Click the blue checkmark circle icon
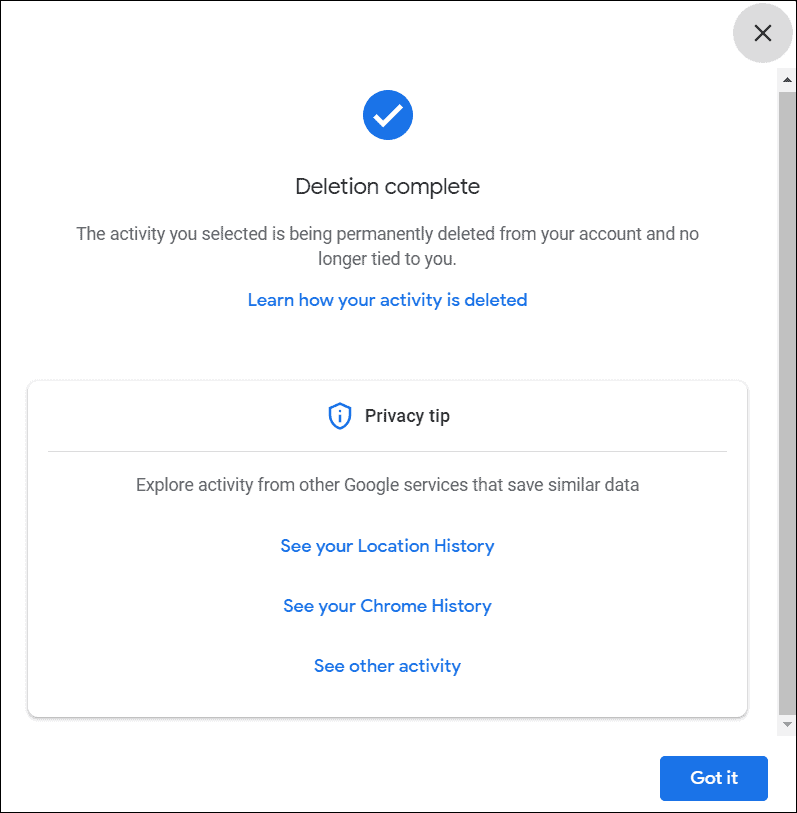The height and width of the screenshot is (813, 797). pos(388,115)
